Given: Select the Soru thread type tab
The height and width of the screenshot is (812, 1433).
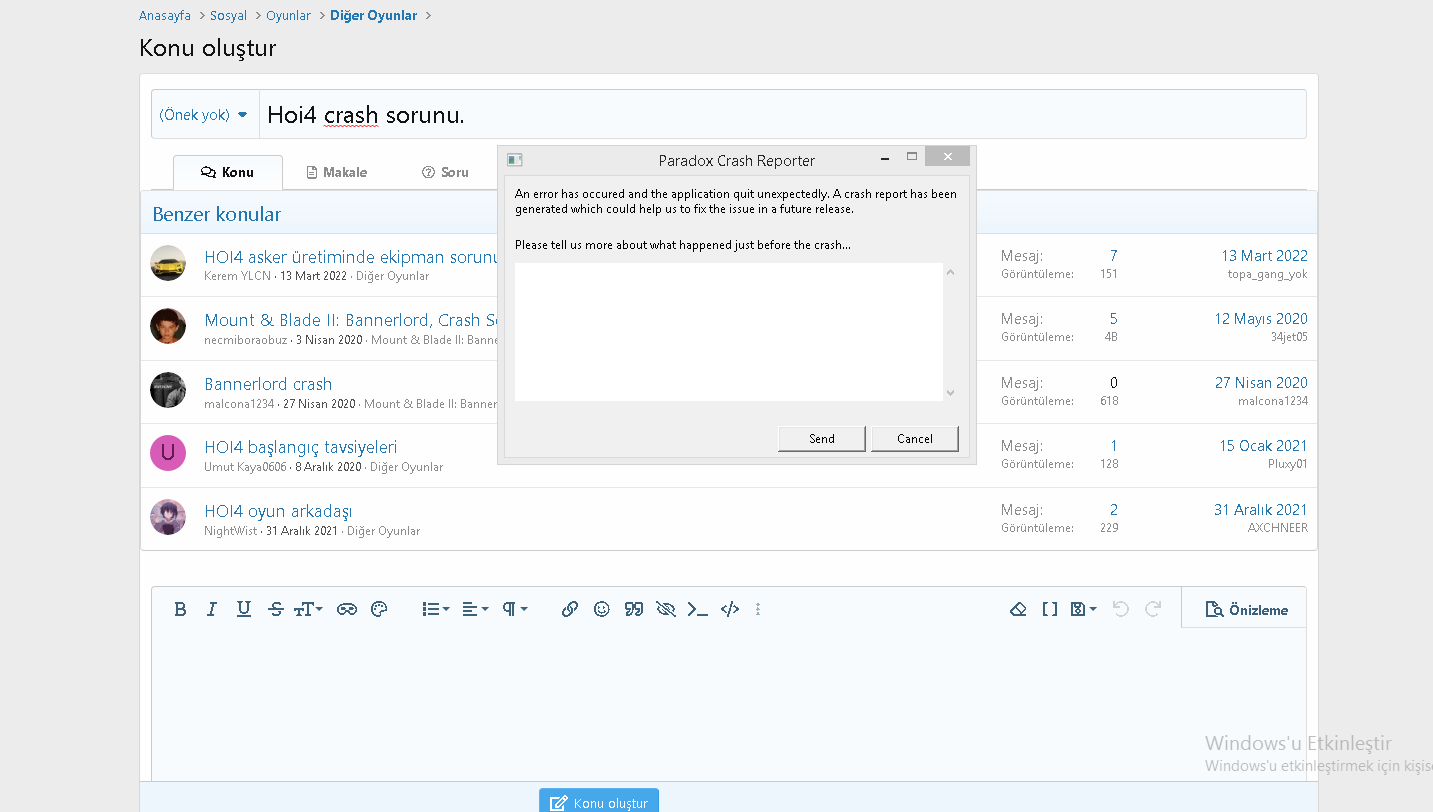Looking at the screenshot, I should click(445, 172).
